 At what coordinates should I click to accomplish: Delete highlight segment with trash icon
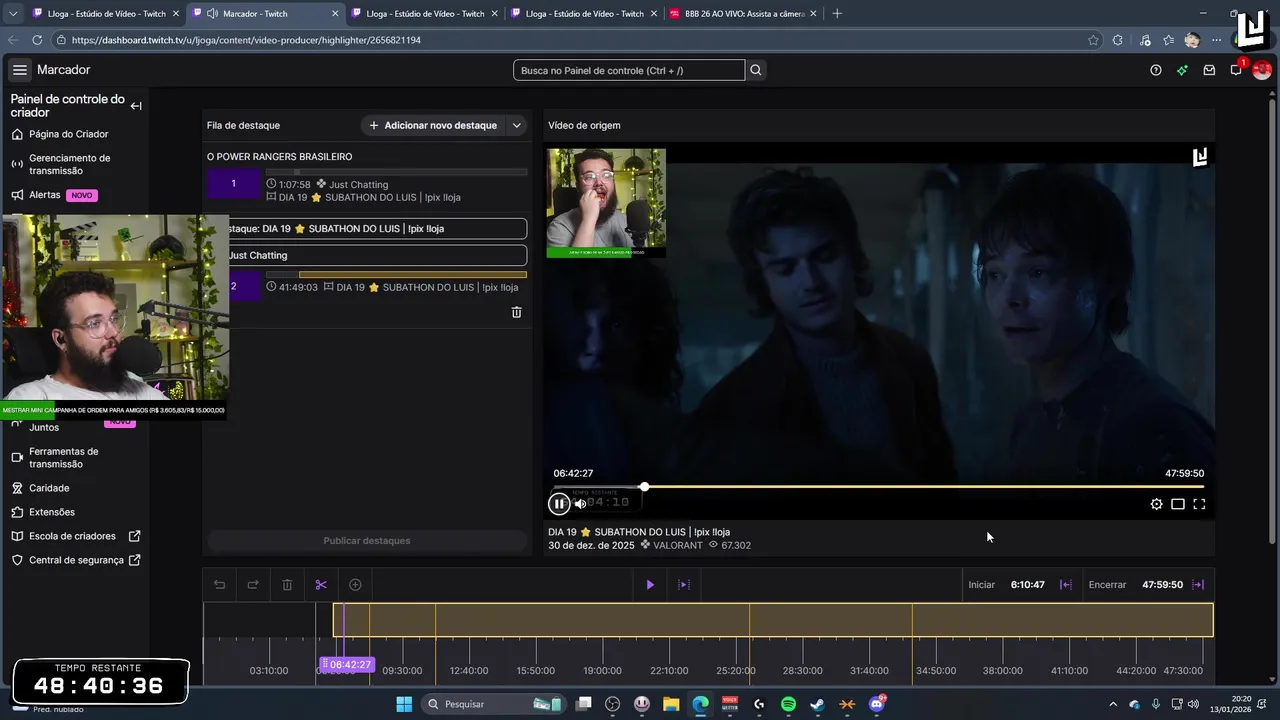coord(516,312)
